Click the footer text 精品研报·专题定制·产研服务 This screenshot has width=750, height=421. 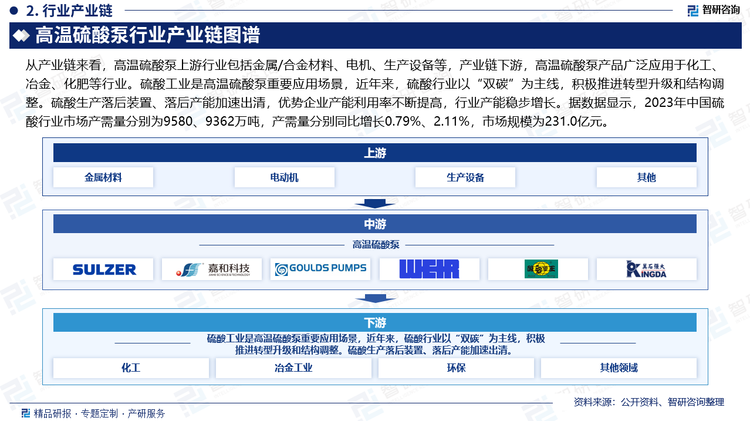[99, 413]
